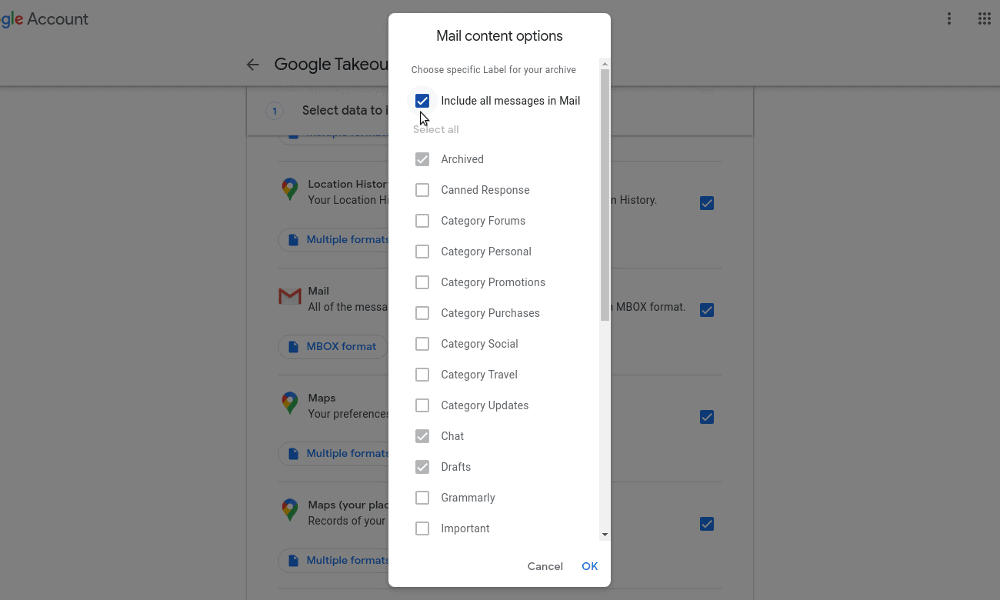Screen dimensions: 1000x600
Task: Open Multiple formats under Maps (your places)
Action: [x=333, y=560]
